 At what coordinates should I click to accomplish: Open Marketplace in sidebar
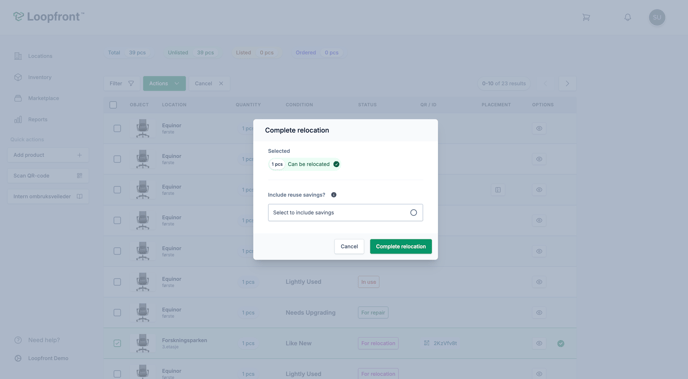click(43, 98)
